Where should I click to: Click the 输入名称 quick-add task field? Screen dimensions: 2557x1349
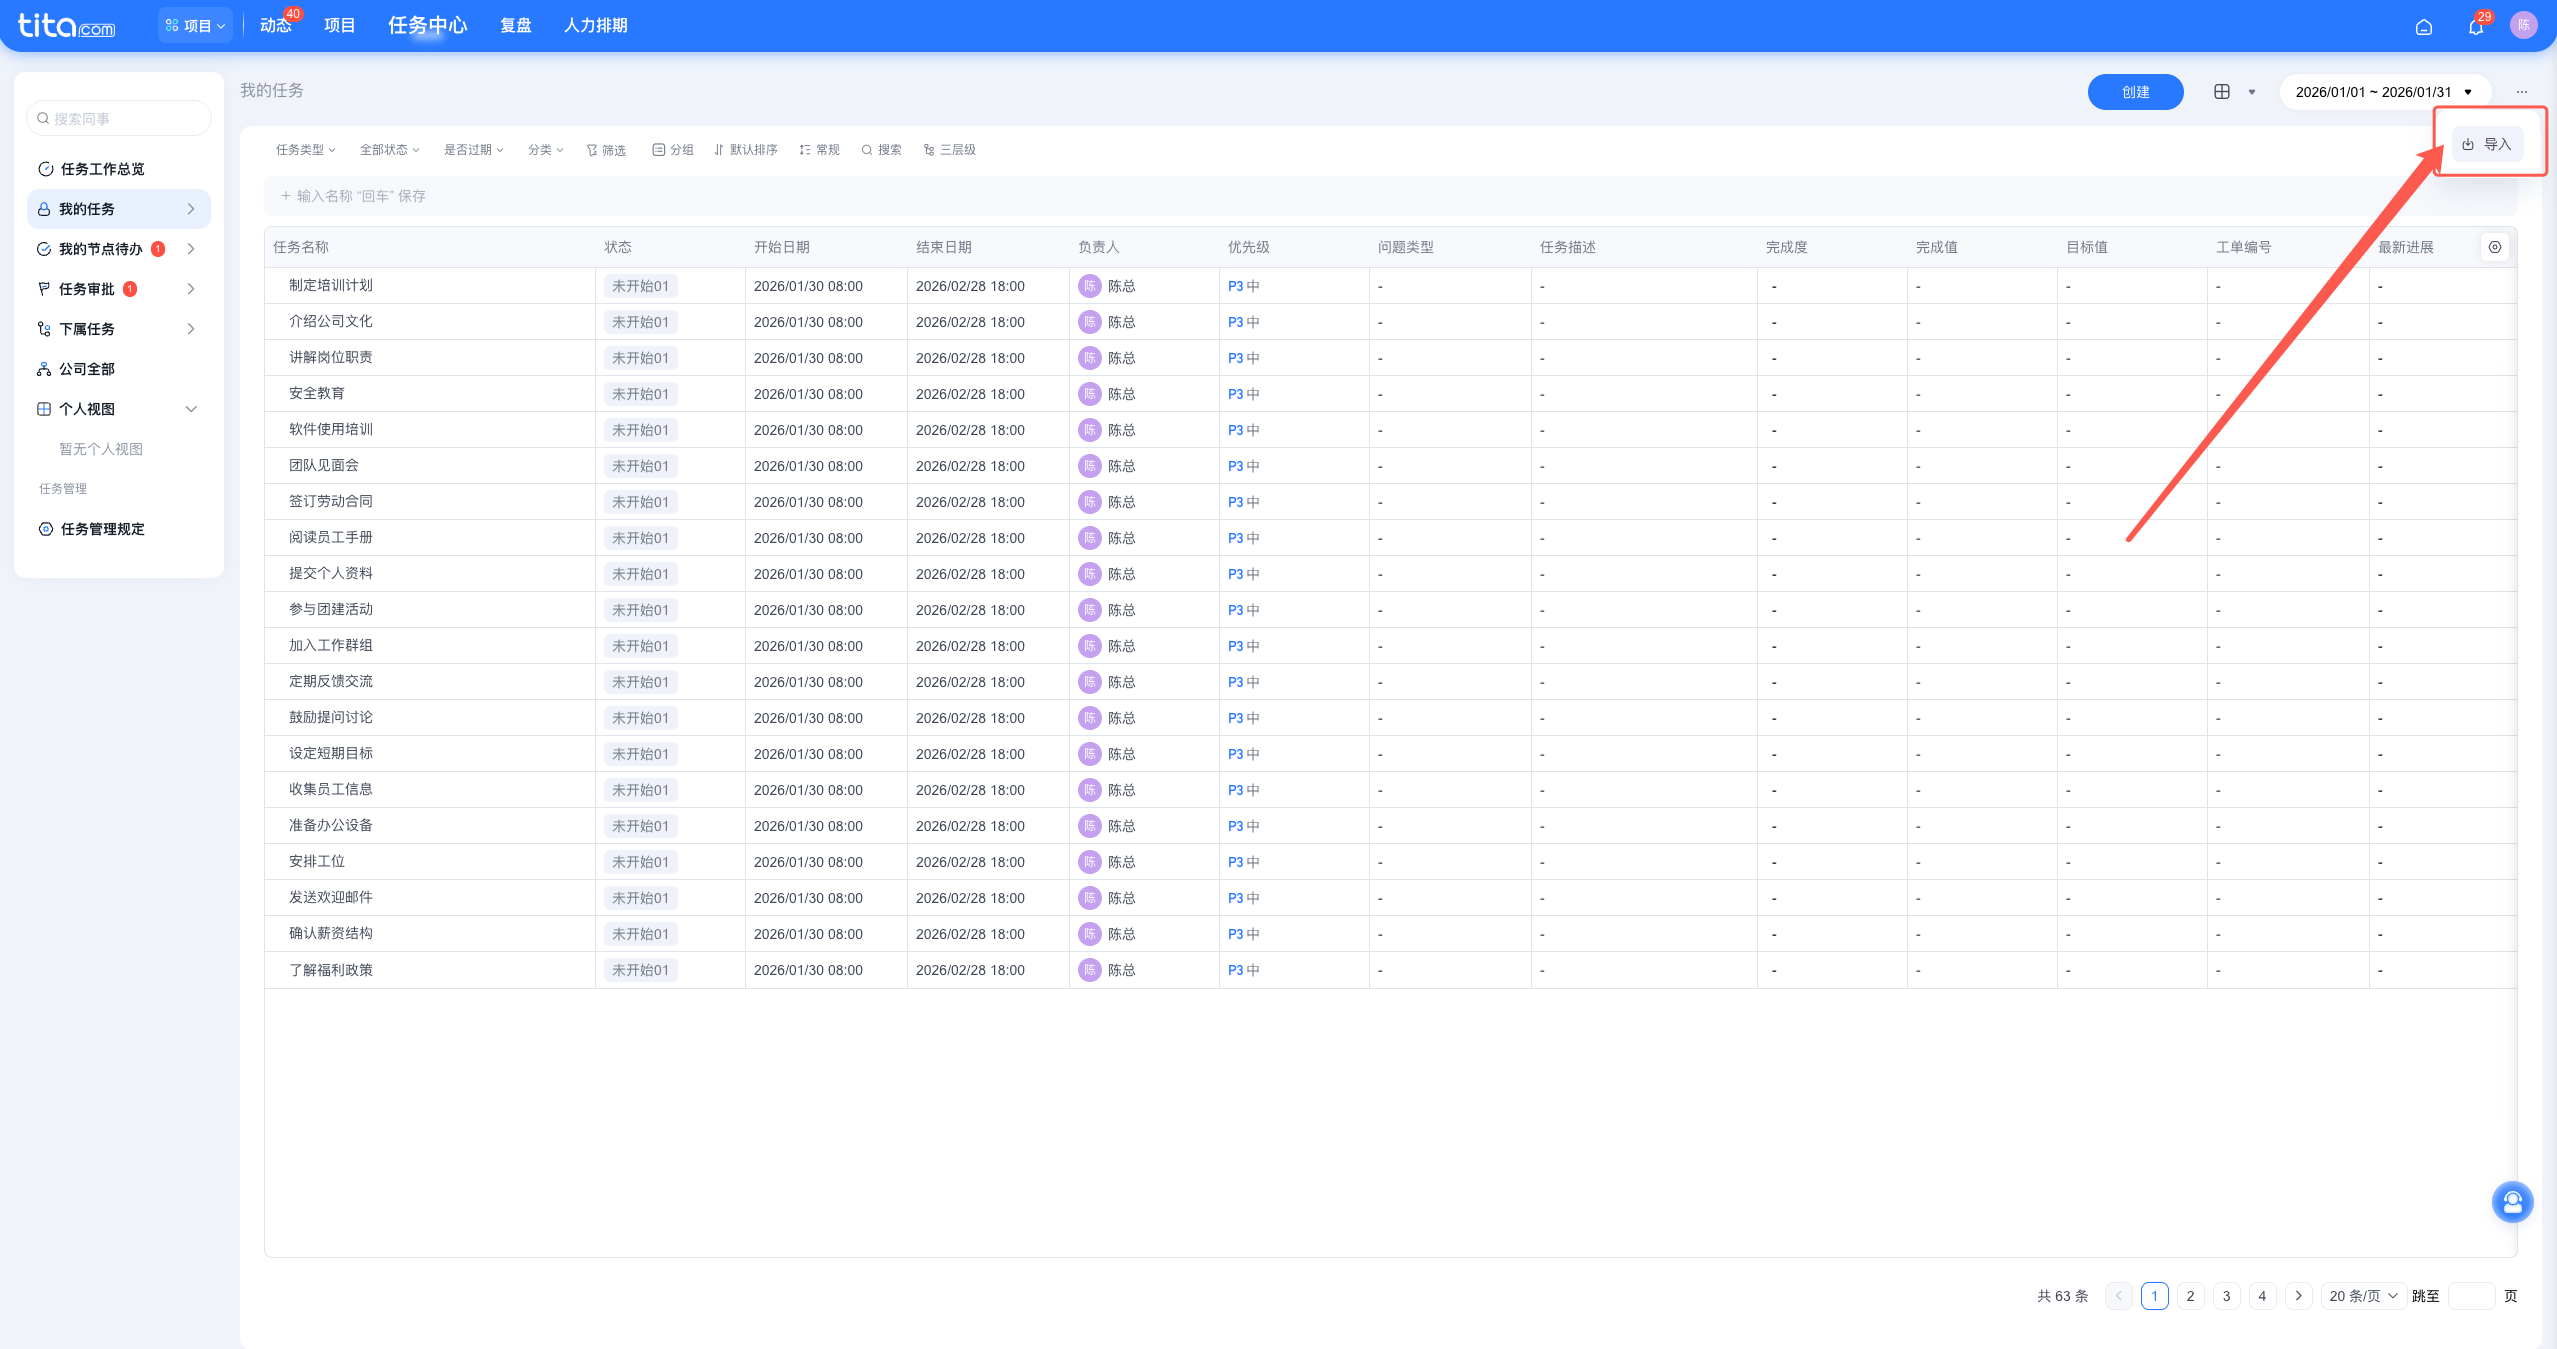tap(1390, 196)
